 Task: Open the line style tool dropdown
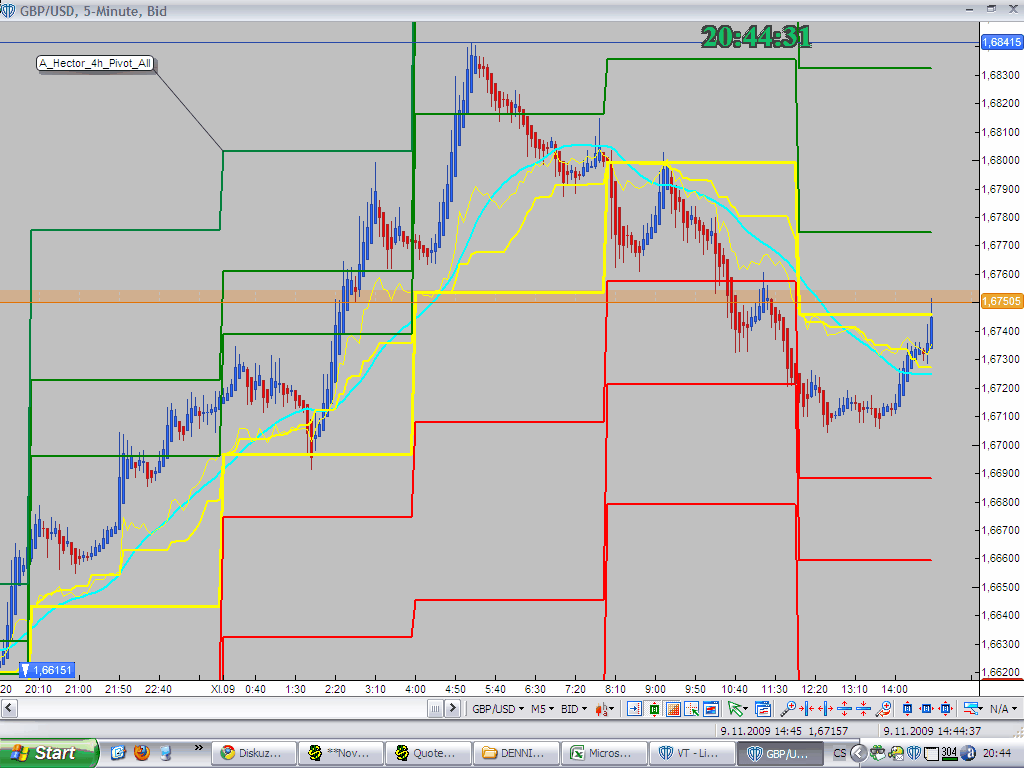pyautogui.click(x=973, y=709)
